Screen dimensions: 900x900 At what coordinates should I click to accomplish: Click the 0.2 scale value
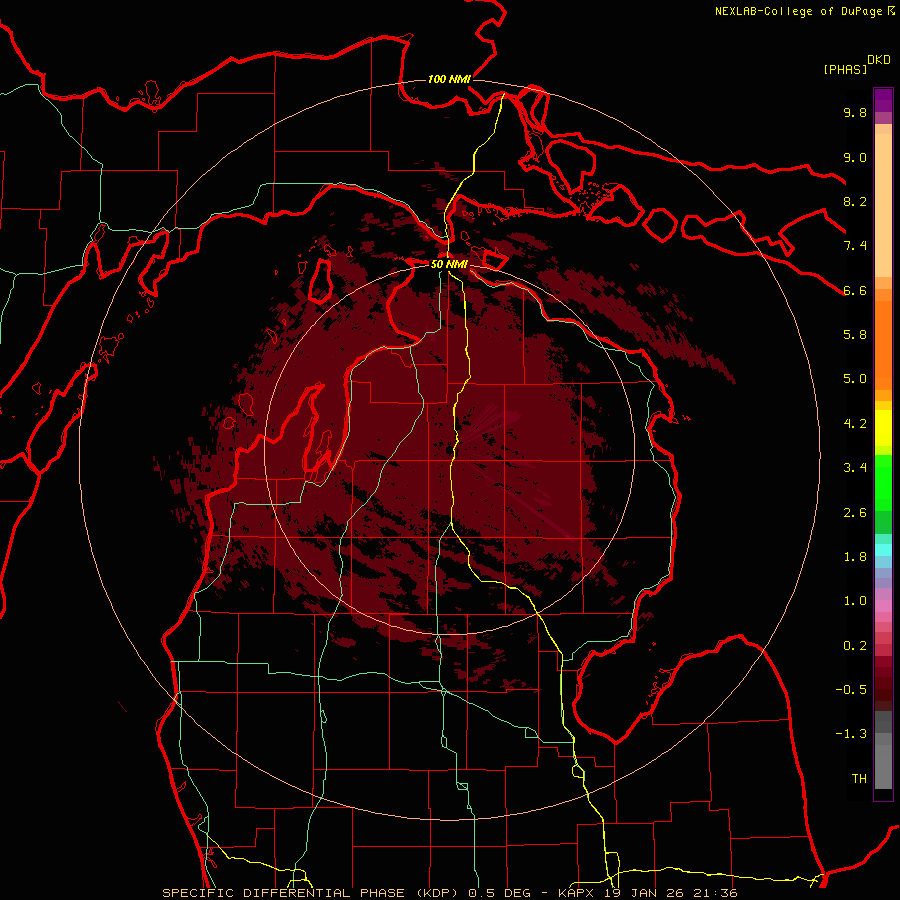click(x=855, y=646)
